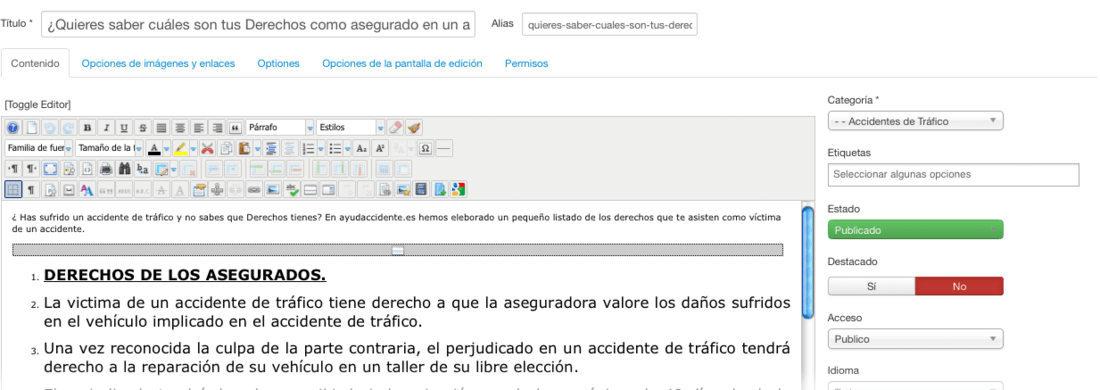Apply italic formatting
The width and height of the screenshot is (1100, 390).
(107, 128)
